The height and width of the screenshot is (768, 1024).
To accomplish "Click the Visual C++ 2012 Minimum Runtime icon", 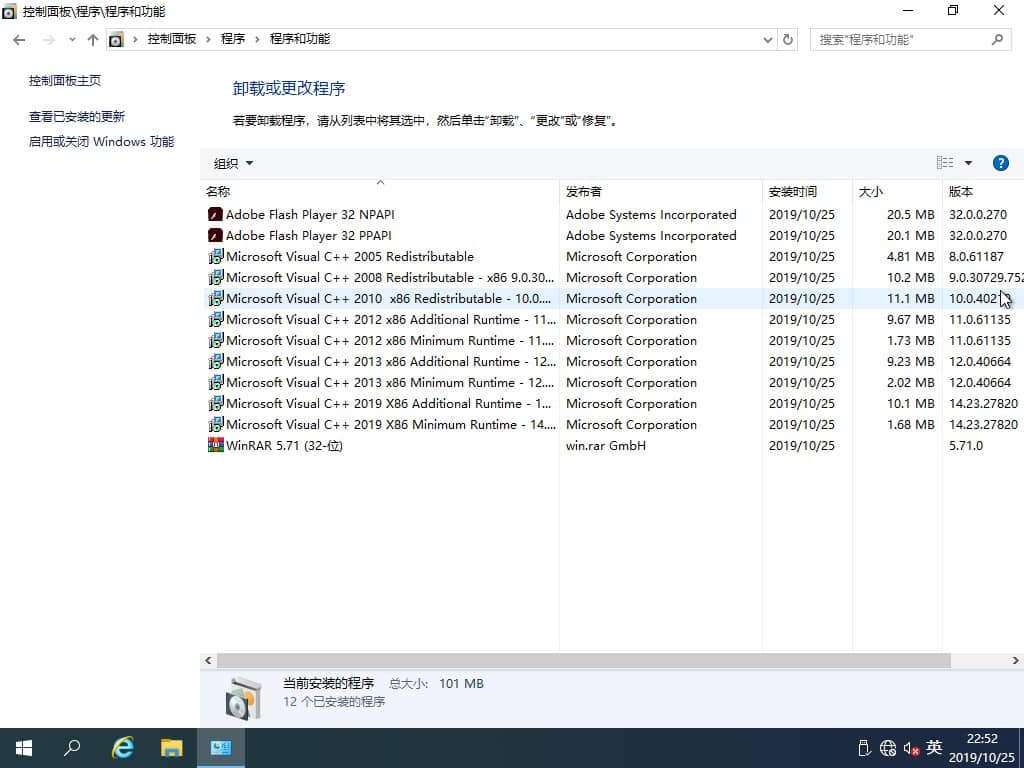I will [x=216, y=340].
